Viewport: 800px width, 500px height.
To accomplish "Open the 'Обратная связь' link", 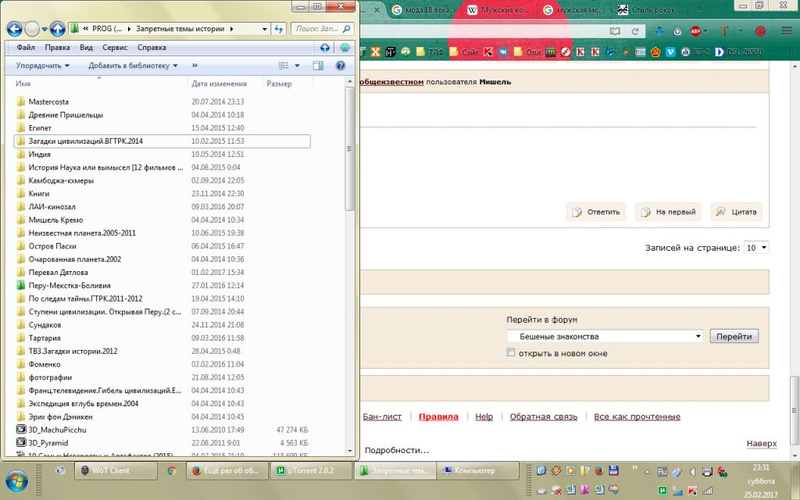I will pyautogui.click(x=542, y=416).
